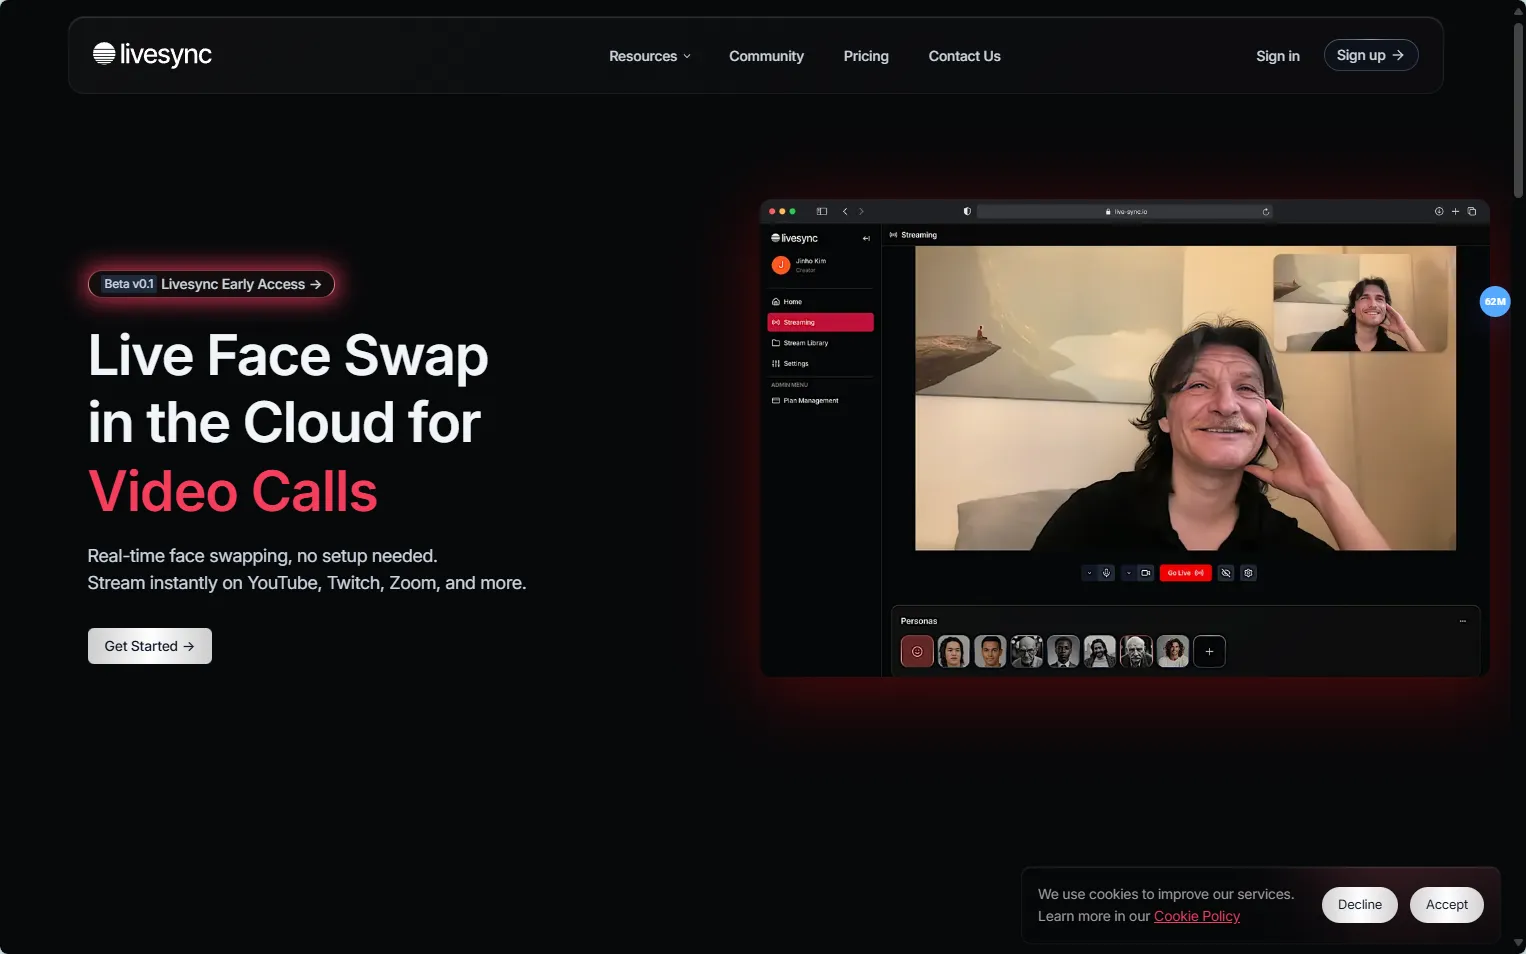Screen dimensions: 1526x954
Task: Accept cookies in the notice
Action: click(1447, 905)
